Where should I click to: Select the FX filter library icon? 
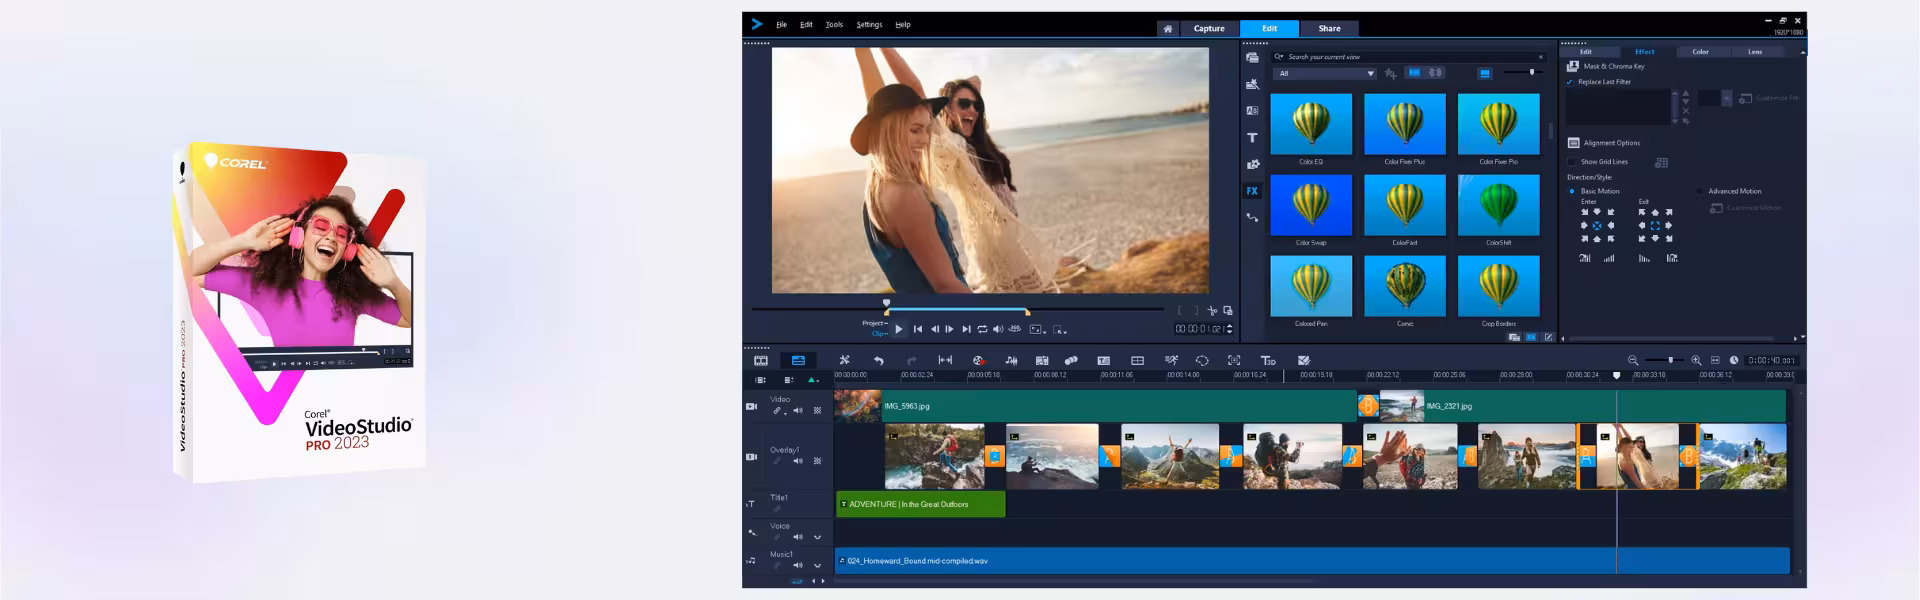point(1252,191)
